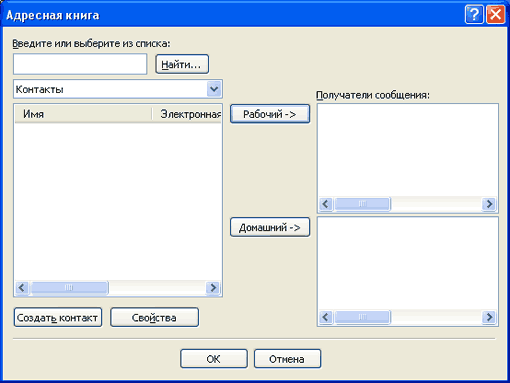Click the Домашний -> button
The height and width of the screenshot is (383, 510).
coord(270,227)
